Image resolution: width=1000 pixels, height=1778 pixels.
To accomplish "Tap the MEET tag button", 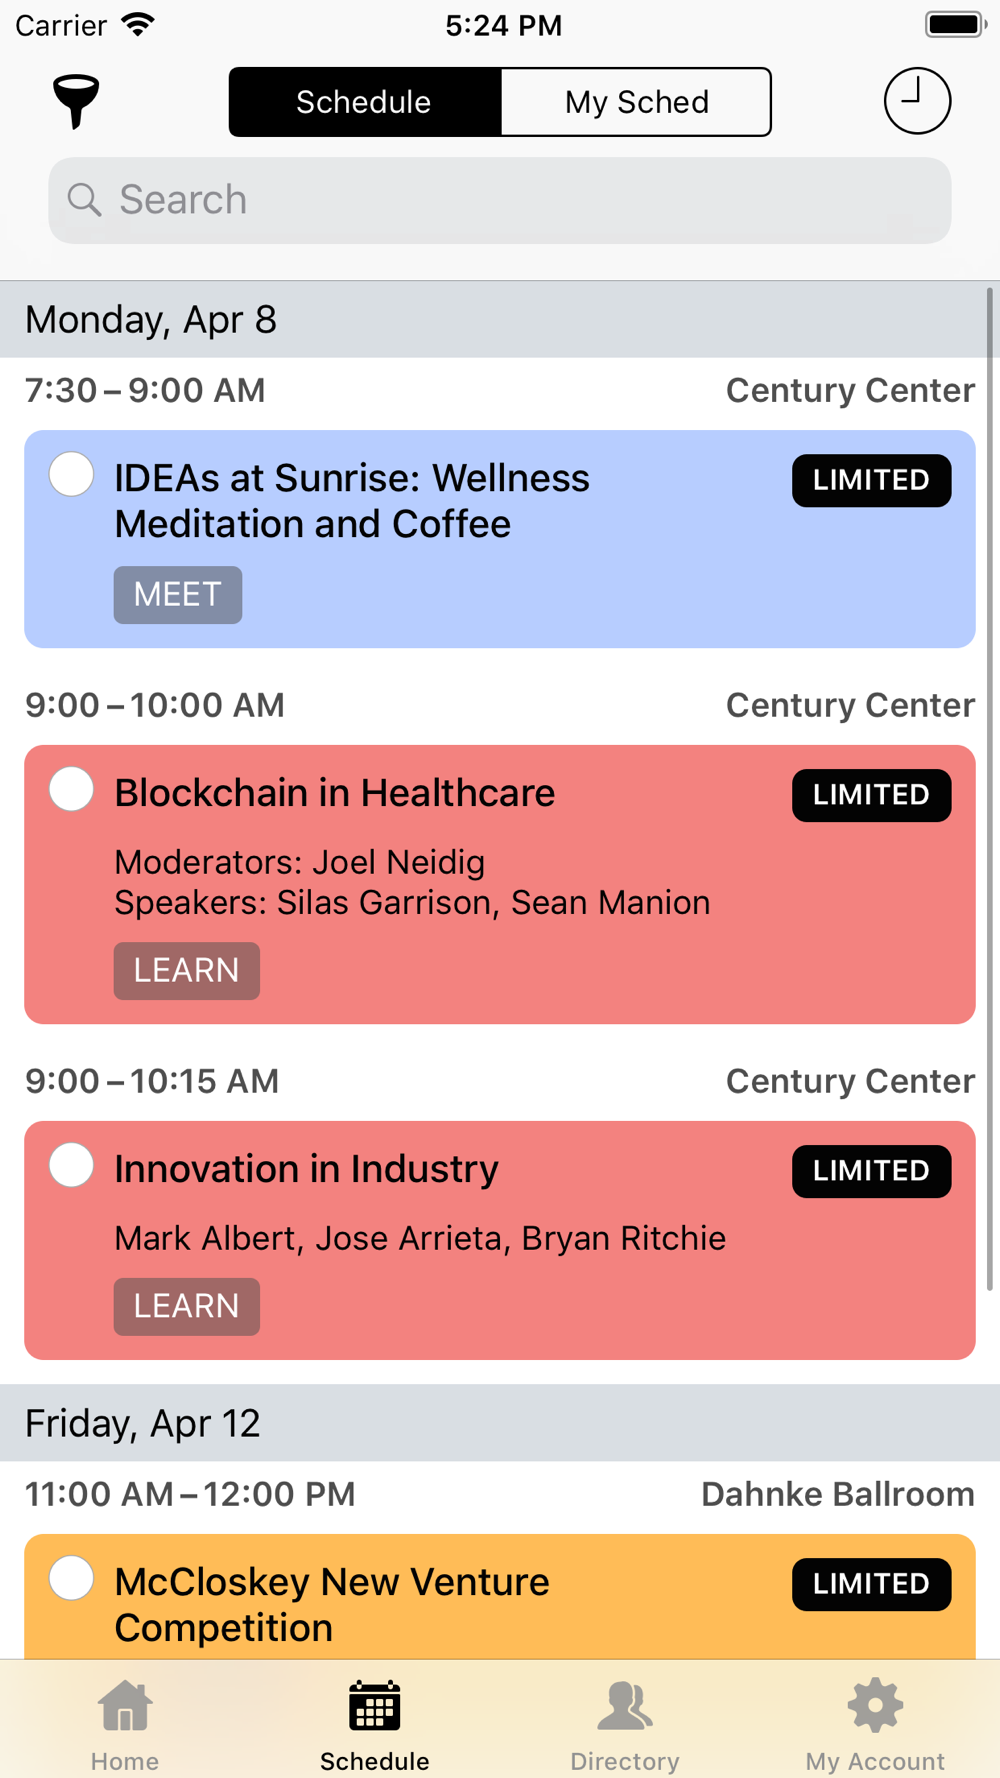I will pos(178,595).
